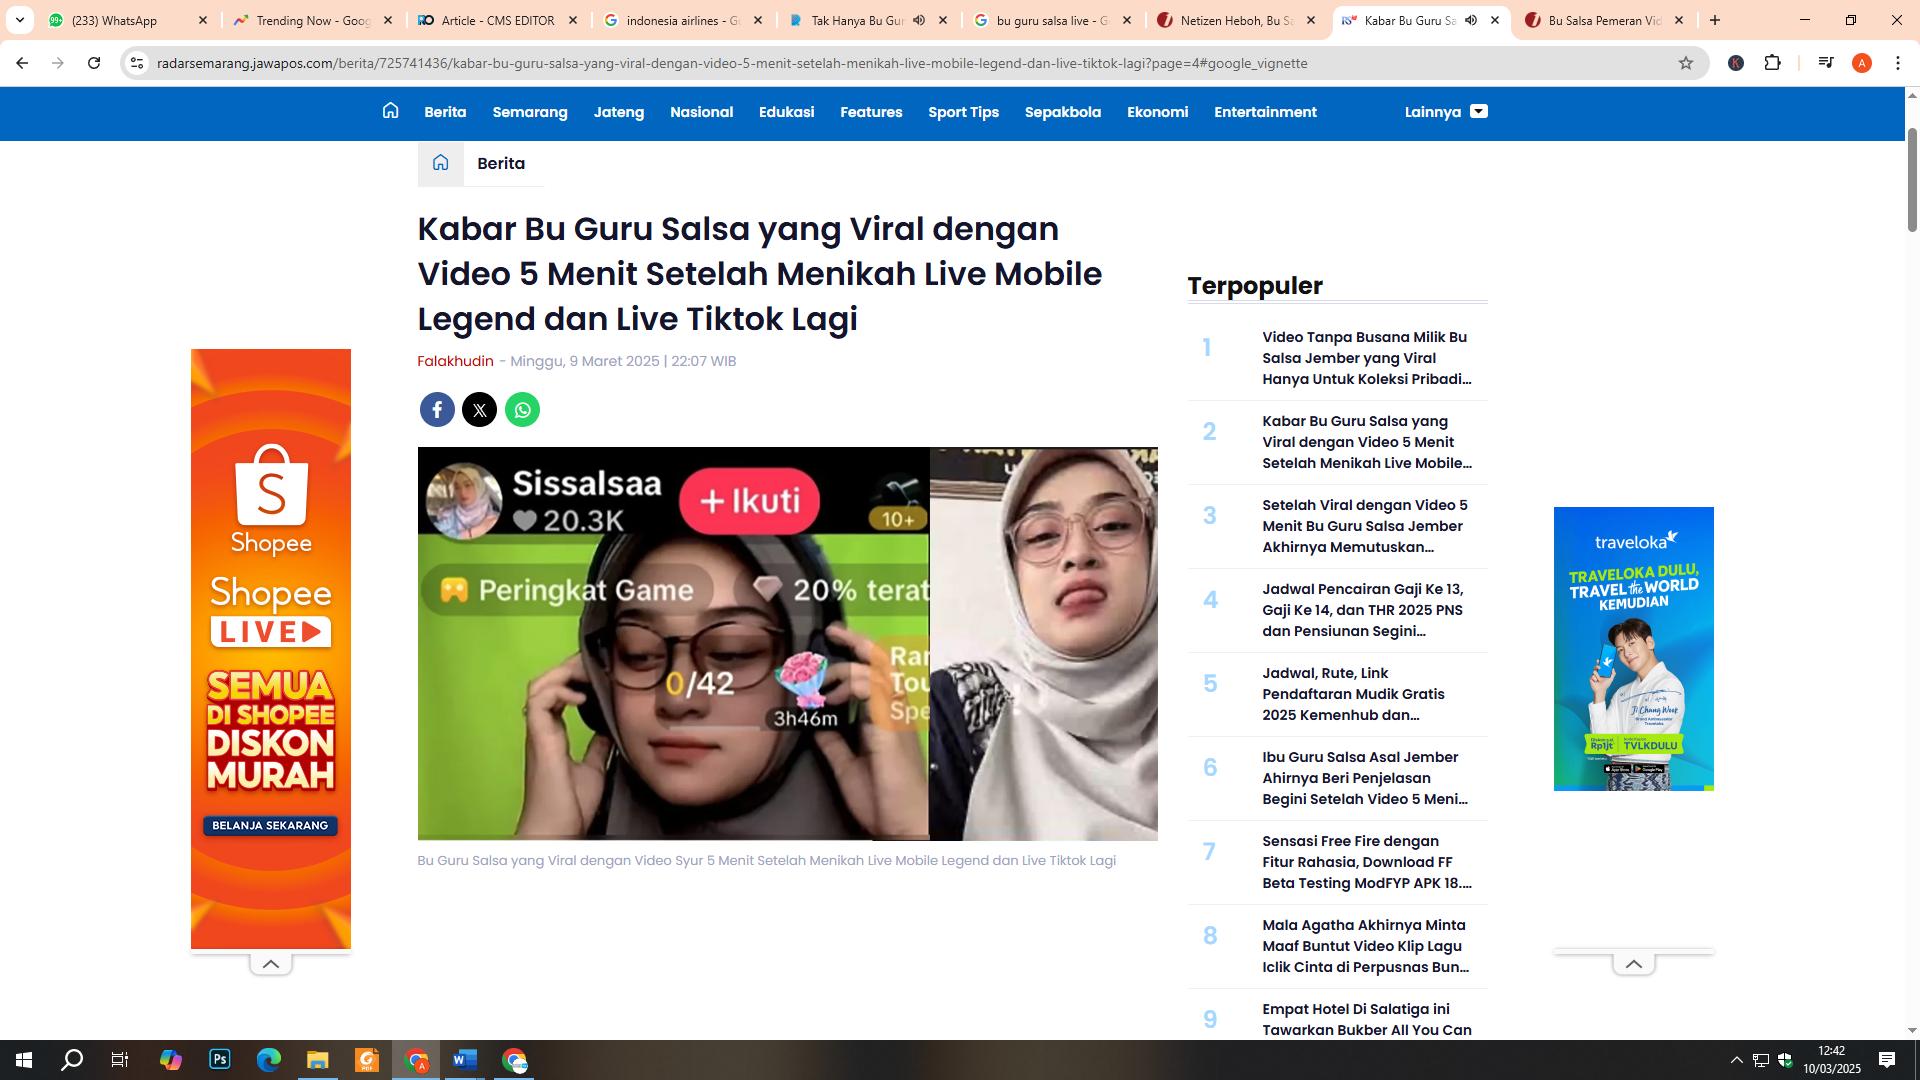Share the article on WhatsApp
The height and width of the screenshot is (1080, 1920).
[x=522, y=410]
